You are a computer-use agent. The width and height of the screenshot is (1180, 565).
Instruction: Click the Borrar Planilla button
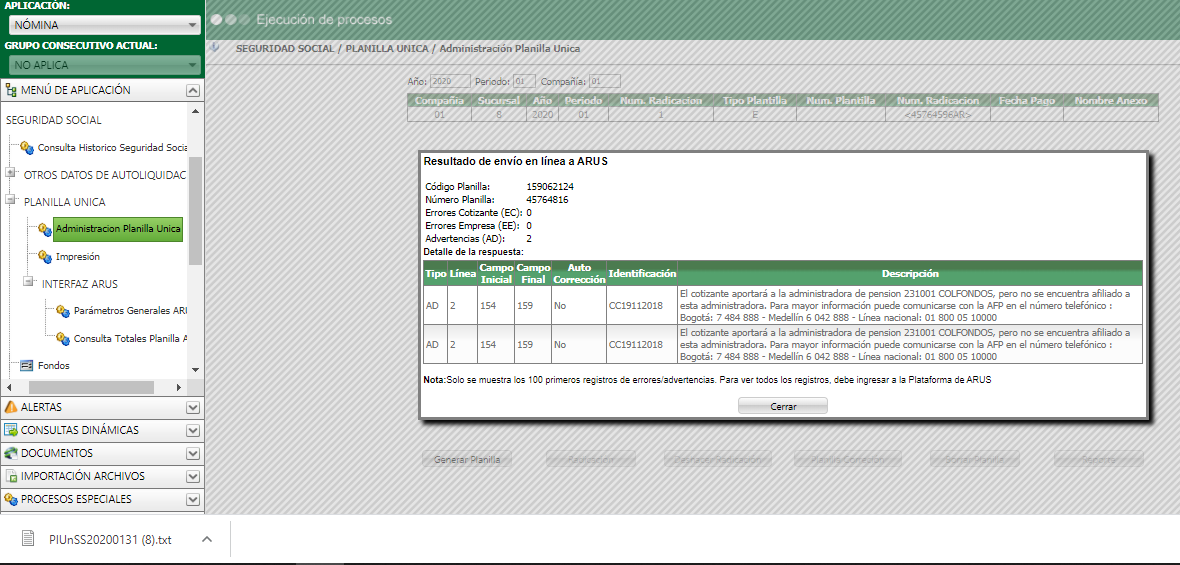975,459
